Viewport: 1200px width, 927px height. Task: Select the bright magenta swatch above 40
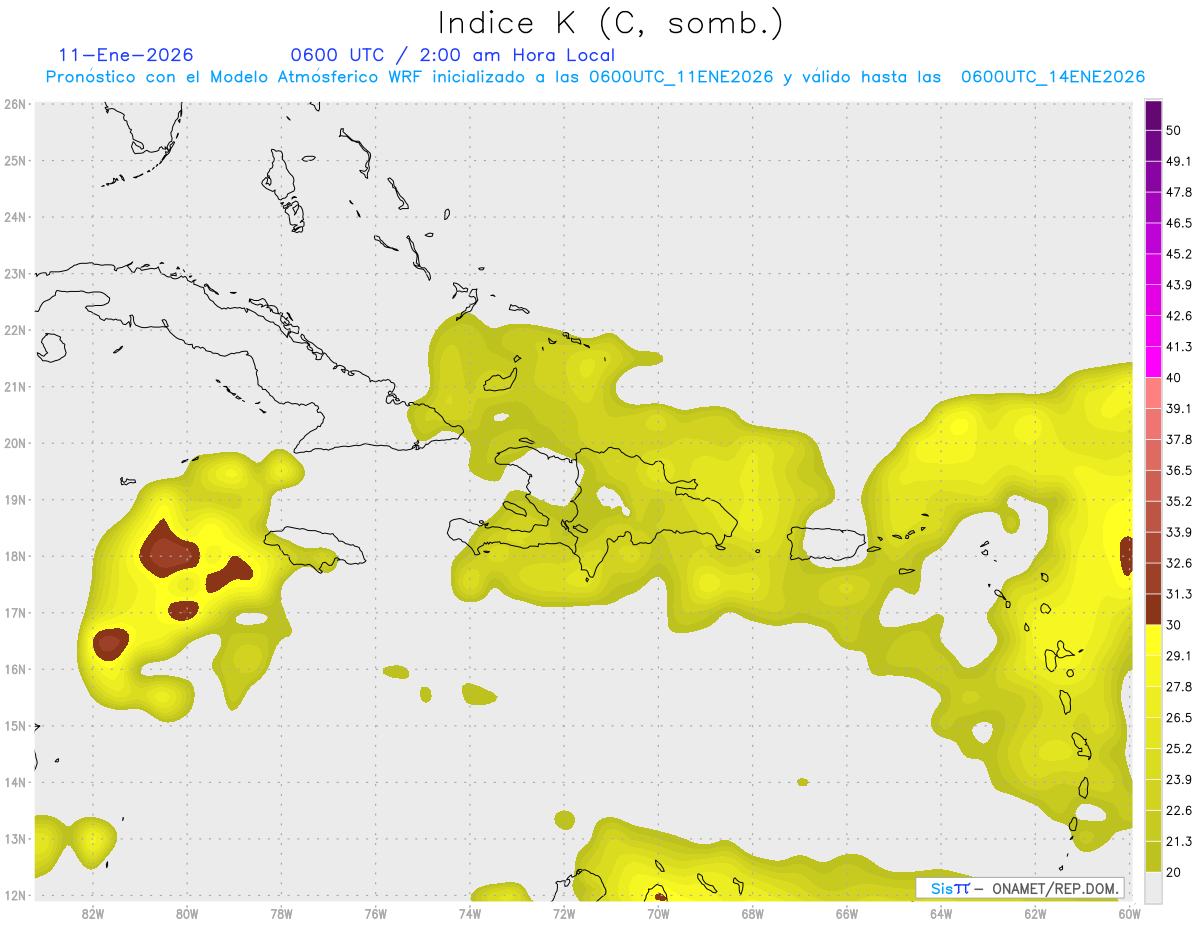pyautogui.click(x=1153, y=362)
